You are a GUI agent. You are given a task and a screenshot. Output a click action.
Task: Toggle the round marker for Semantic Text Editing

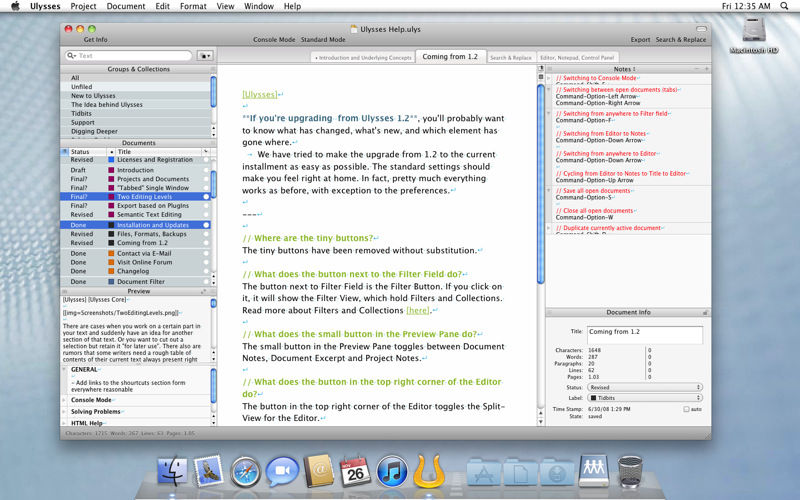click(x=206, y=215)
